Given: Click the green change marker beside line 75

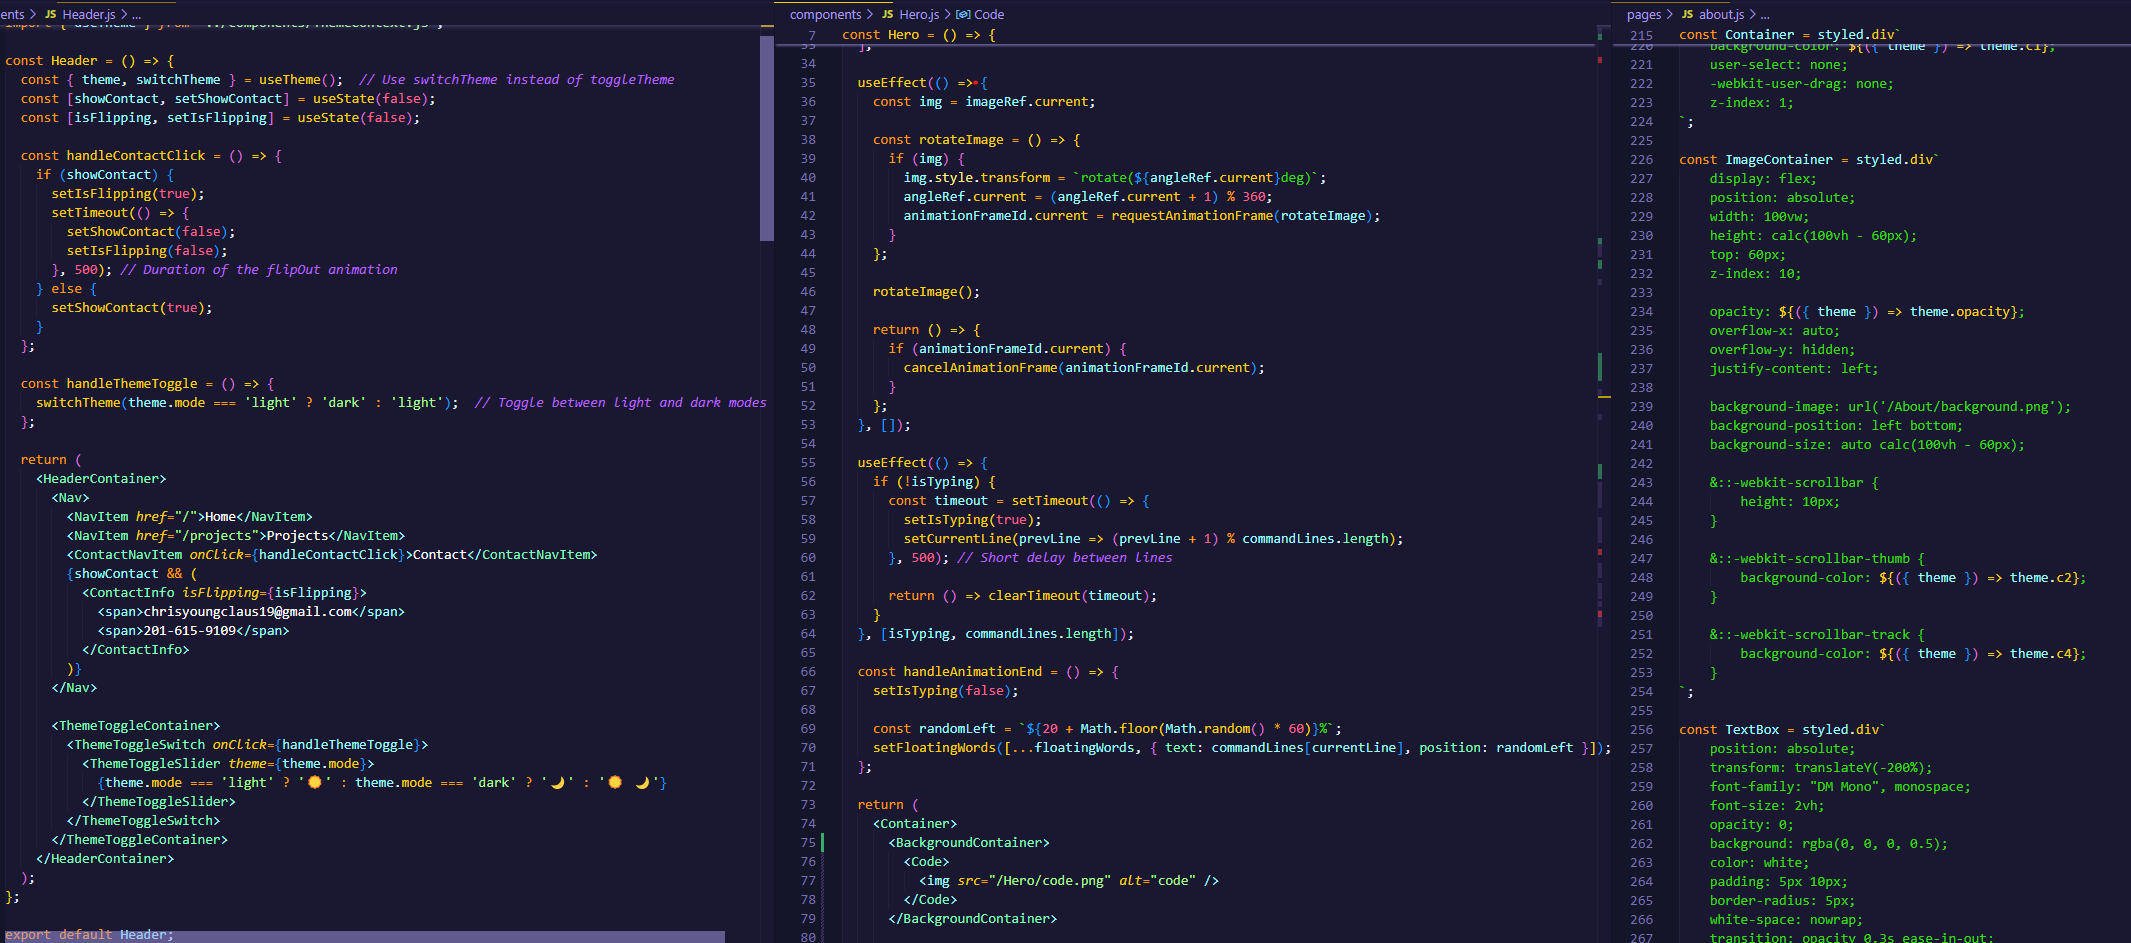Looking at the screenshot, I should coord(823,842).
